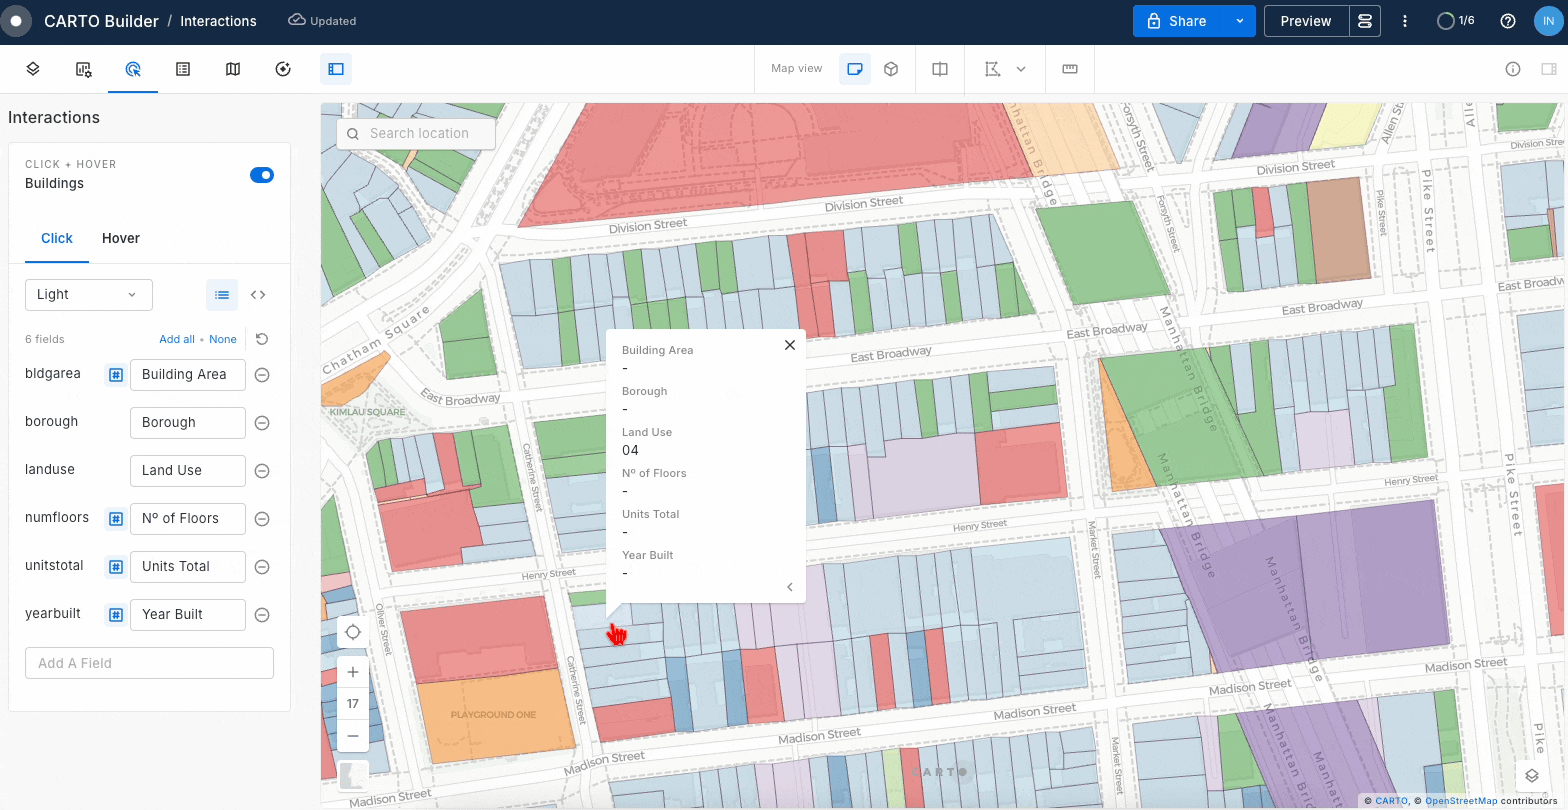Open the Layers panel icon
The width and height of the screenshot is (1568, 810).
[33, 69]
